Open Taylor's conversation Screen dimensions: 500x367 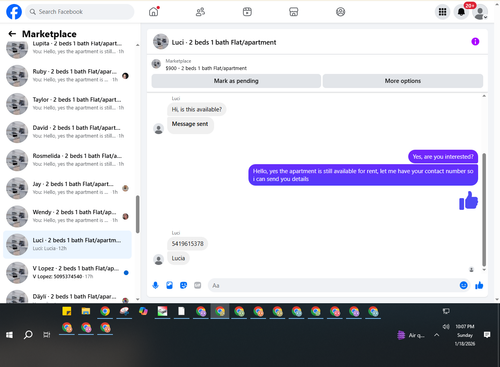(x=67, y=104)
